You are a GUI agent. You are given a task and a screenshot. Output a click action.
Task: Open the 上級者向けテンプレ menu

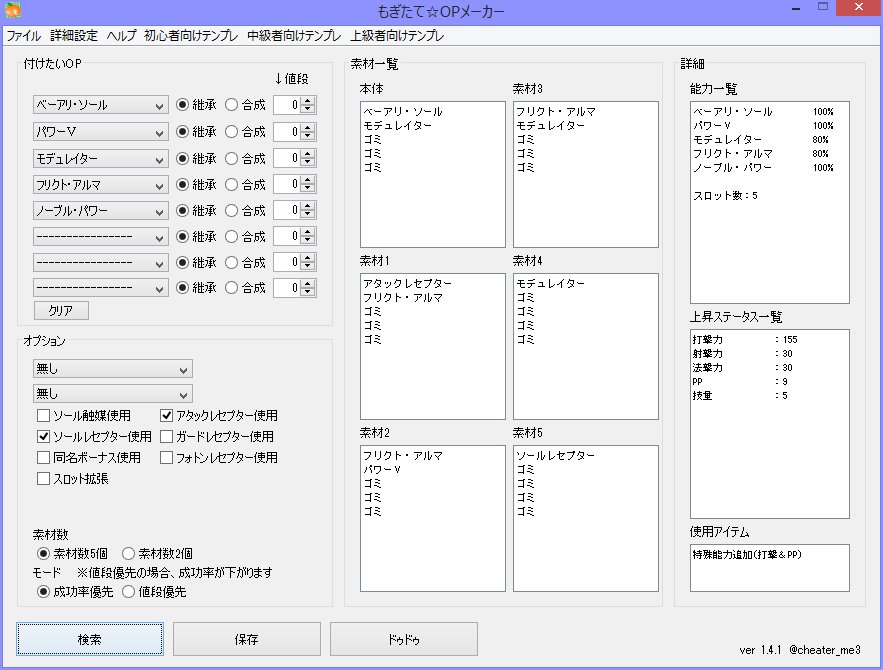pos(397,35)
